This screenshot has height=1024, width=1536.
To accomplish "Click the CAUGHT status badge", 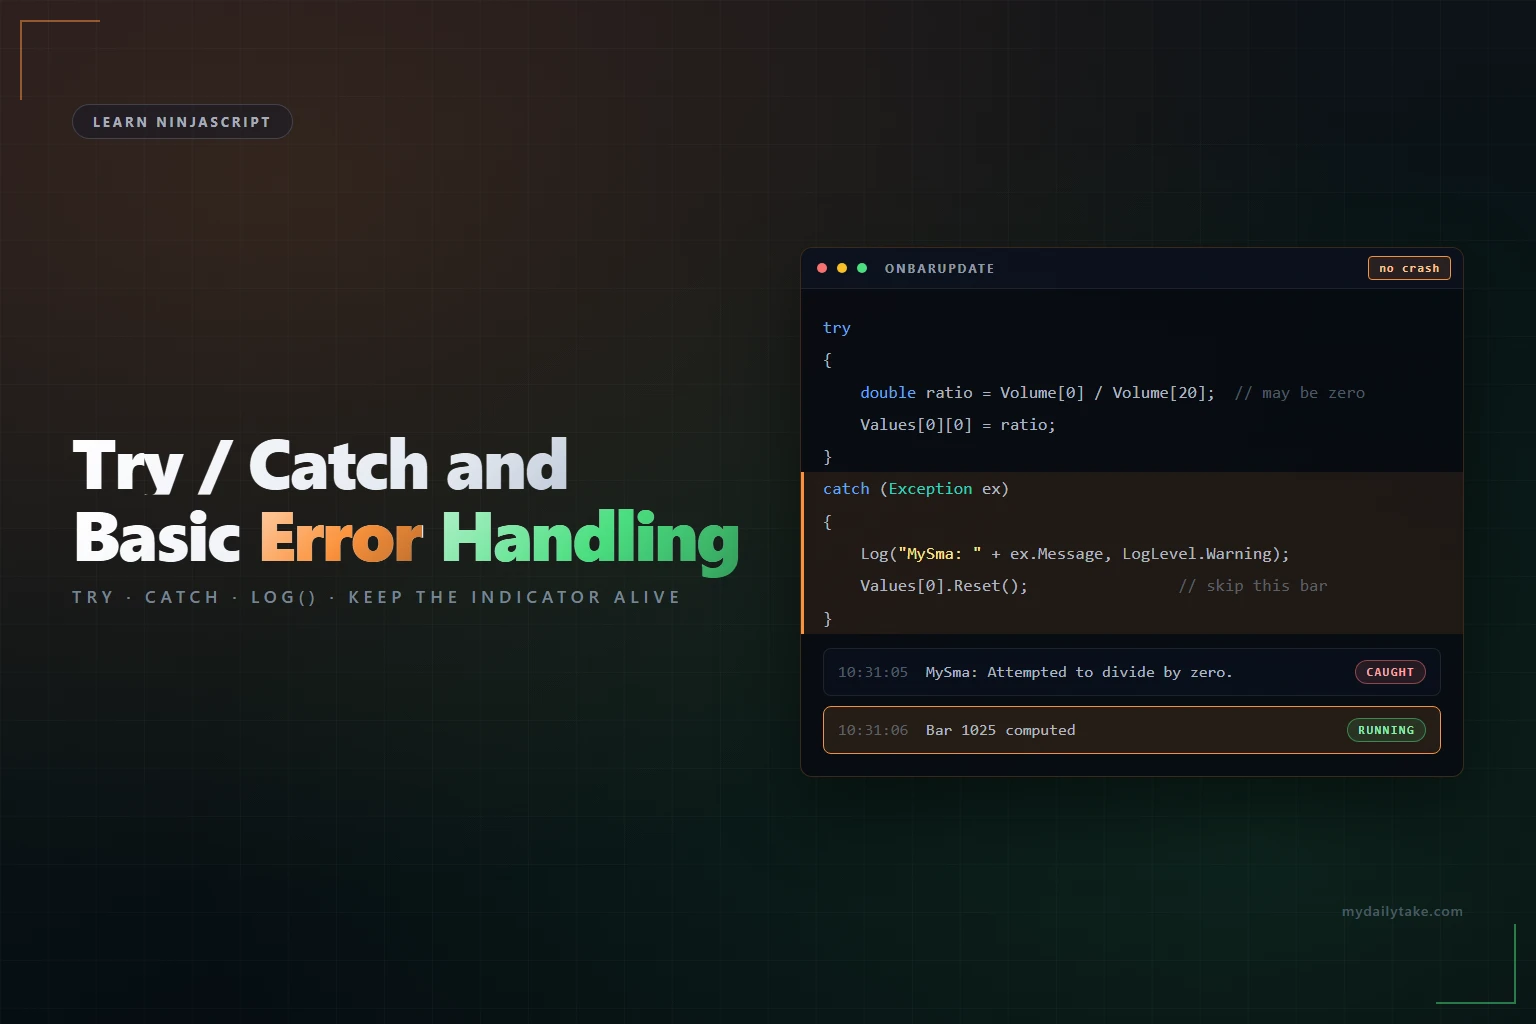I will 1390,672.
